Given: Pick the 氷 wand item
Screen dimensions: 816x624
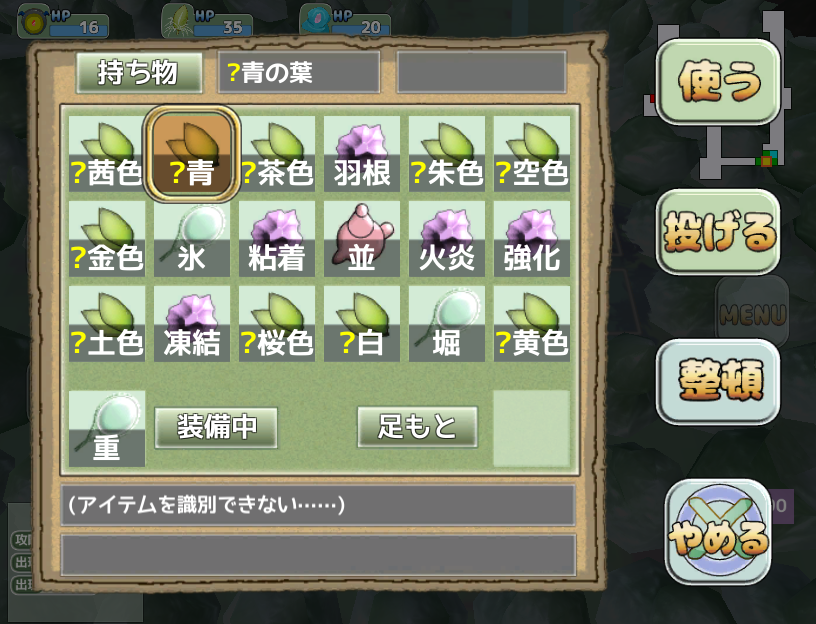Looking at the screenshot, I should coord(192,238).
